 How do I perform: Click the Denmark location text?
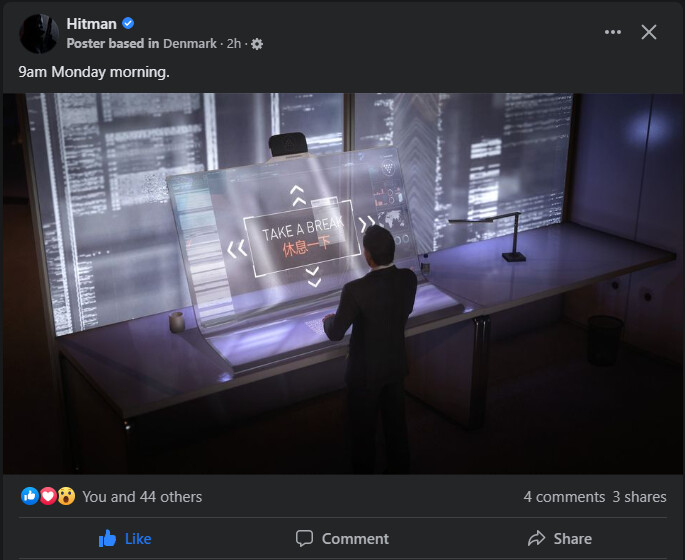190,44
